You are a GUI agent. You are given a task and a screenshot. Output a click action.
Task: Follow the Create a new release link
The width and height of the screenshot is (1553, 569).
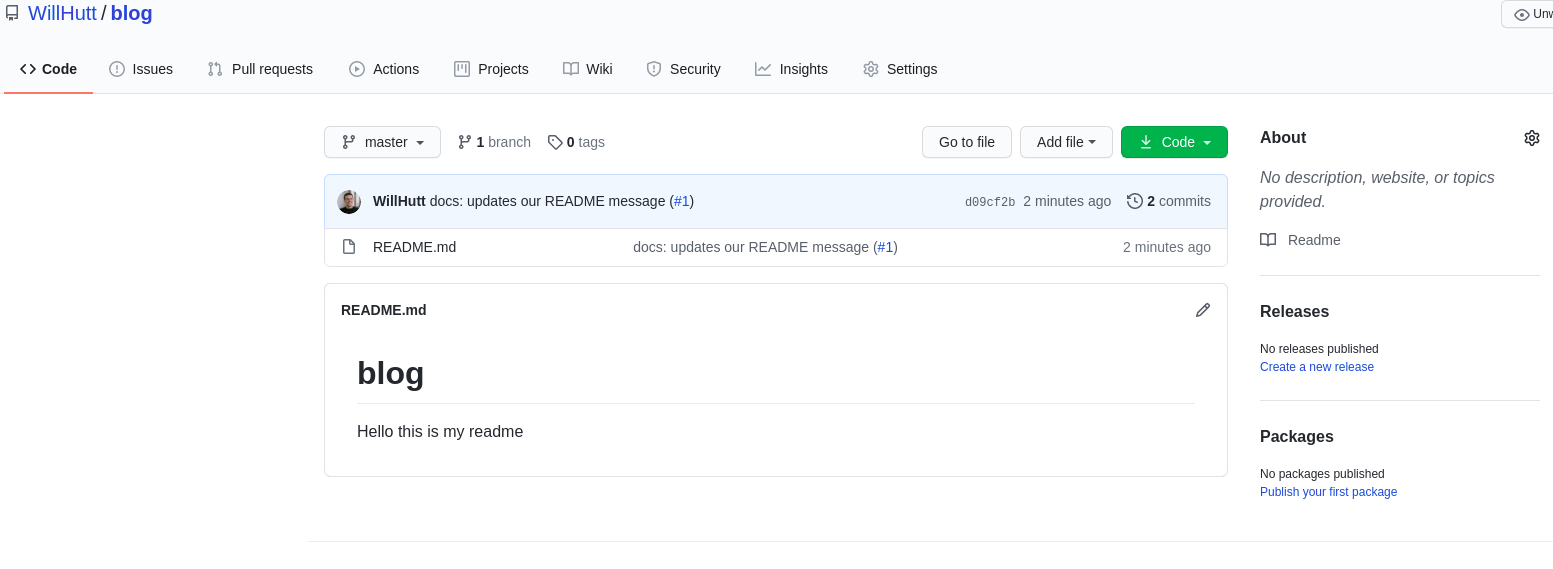(1316, 367)
